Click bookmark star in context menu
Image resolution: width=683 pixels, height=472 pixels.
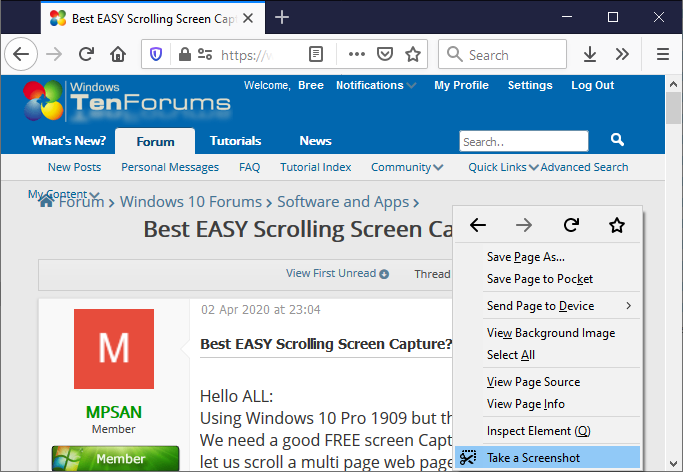point(617,225)
